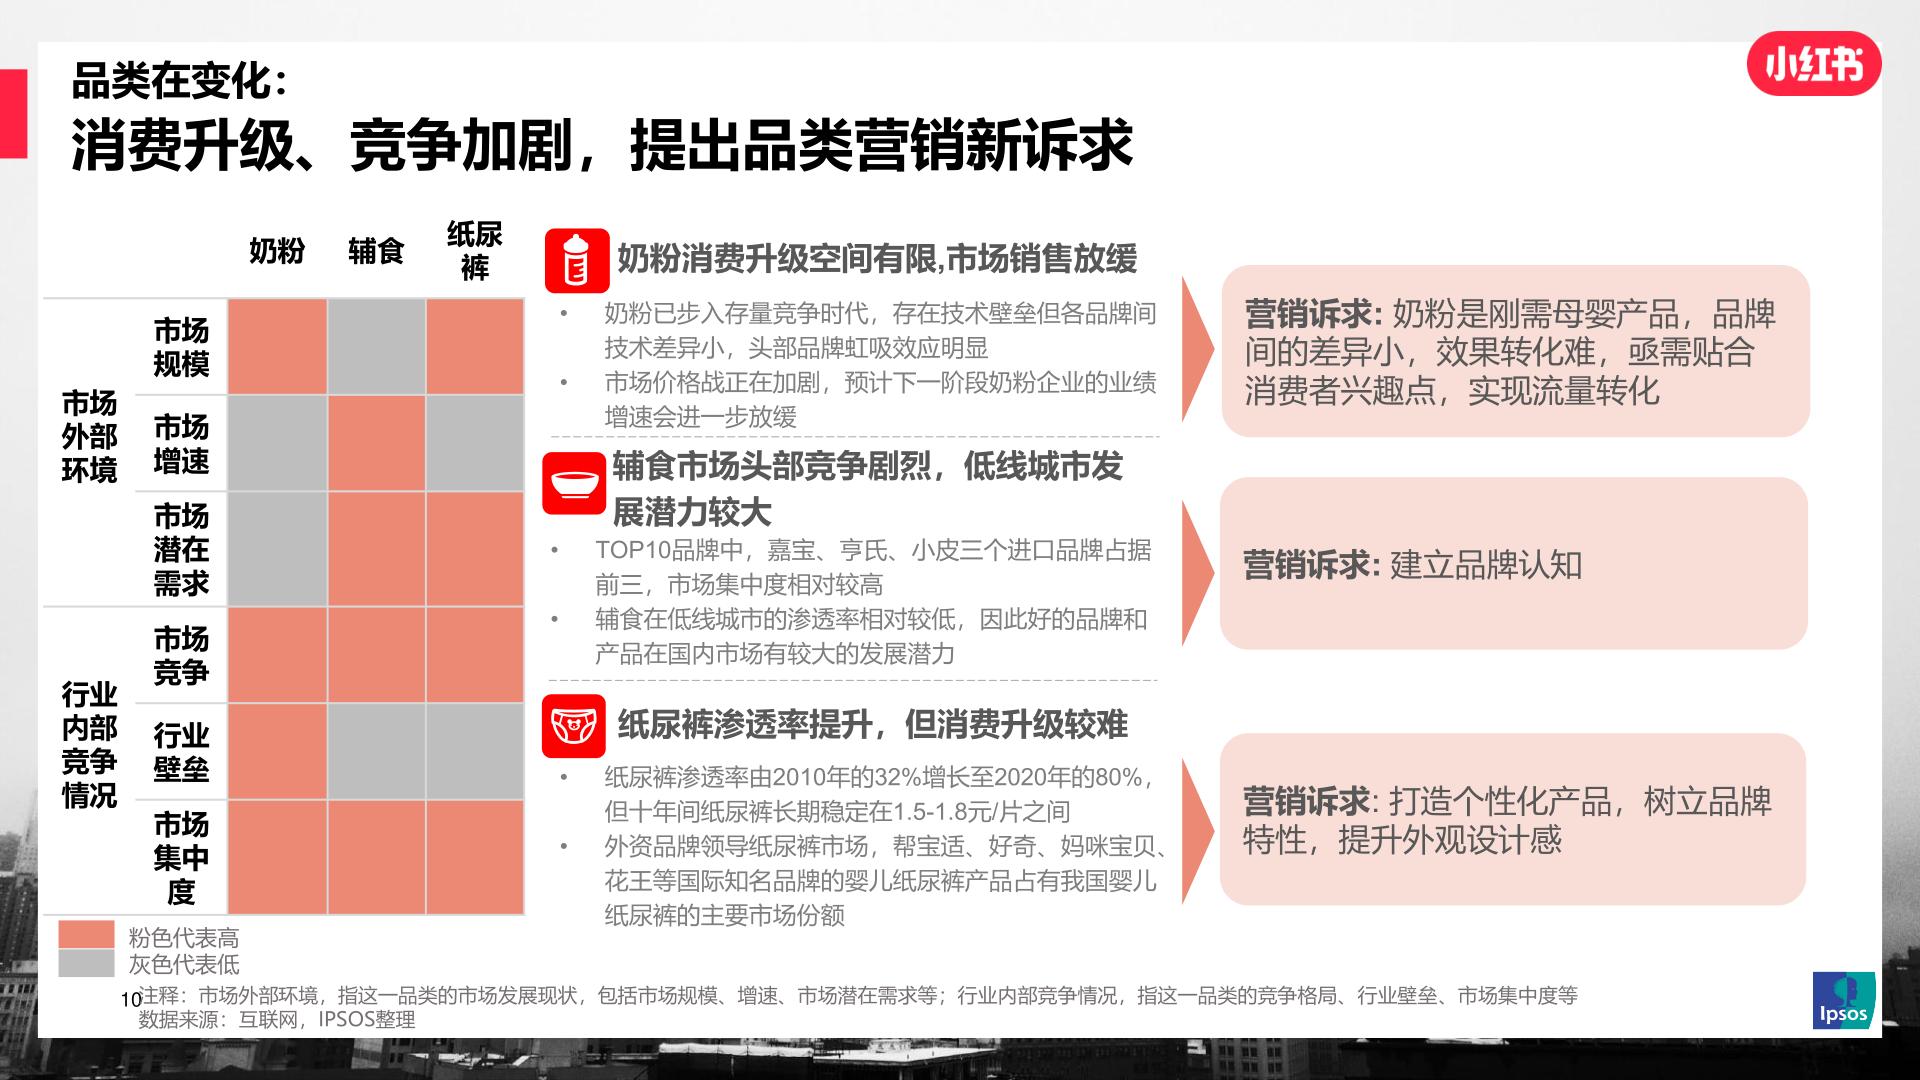The width and height of the screenshot is (1920, 1080).
Task: Click the 营销诉求: 建立品牌认知 callout box
Action: (1510, 573)
